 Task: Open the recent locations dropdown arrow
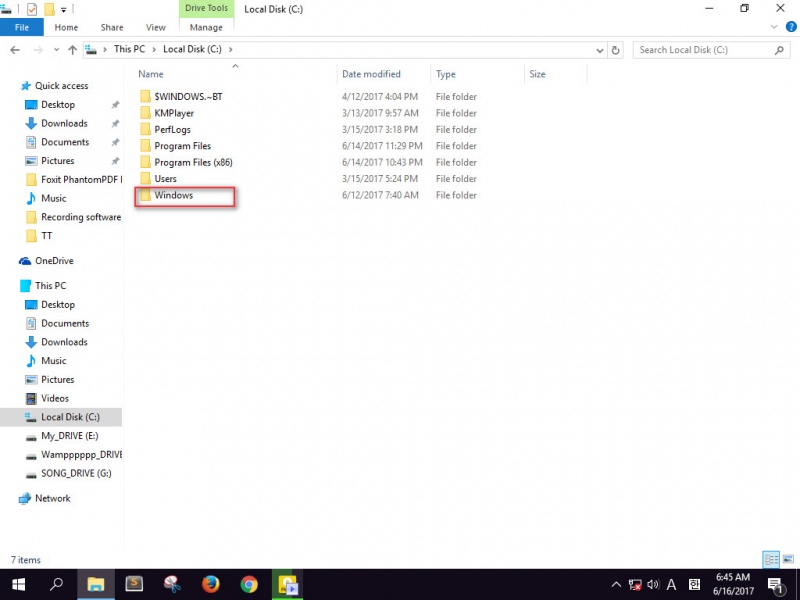pyautogui.click(x=56, y=49)
